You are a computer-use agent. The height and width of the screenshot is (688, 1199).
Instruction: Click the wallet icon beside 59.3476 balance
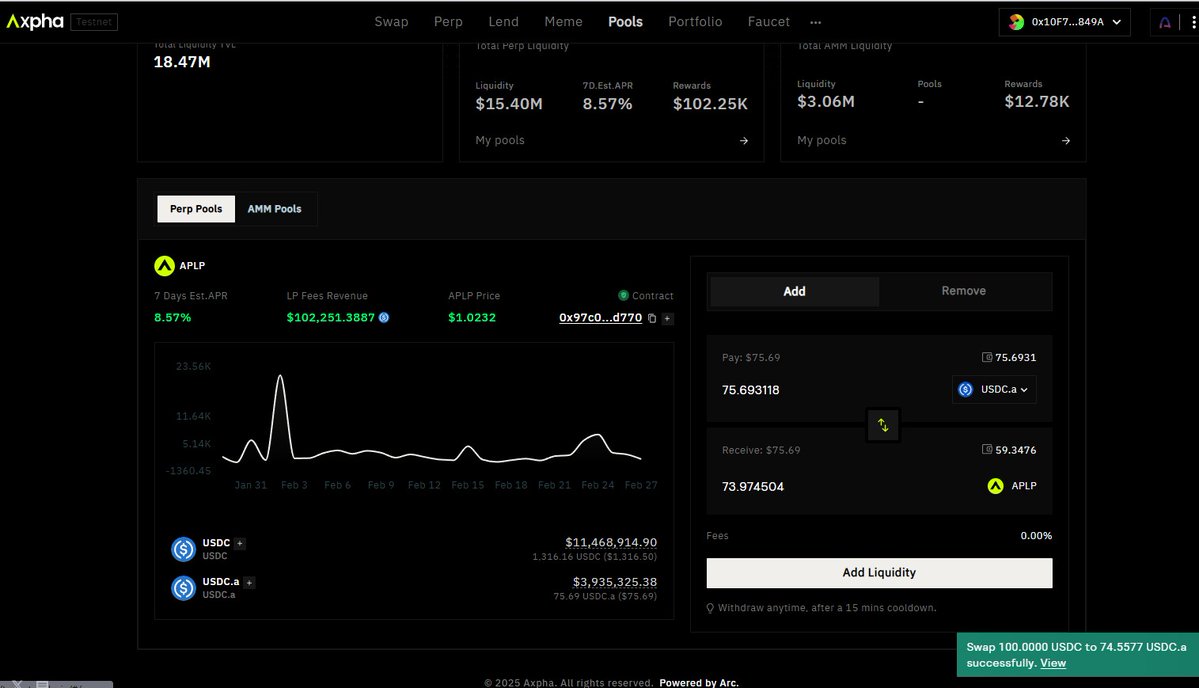pos(986,449)
